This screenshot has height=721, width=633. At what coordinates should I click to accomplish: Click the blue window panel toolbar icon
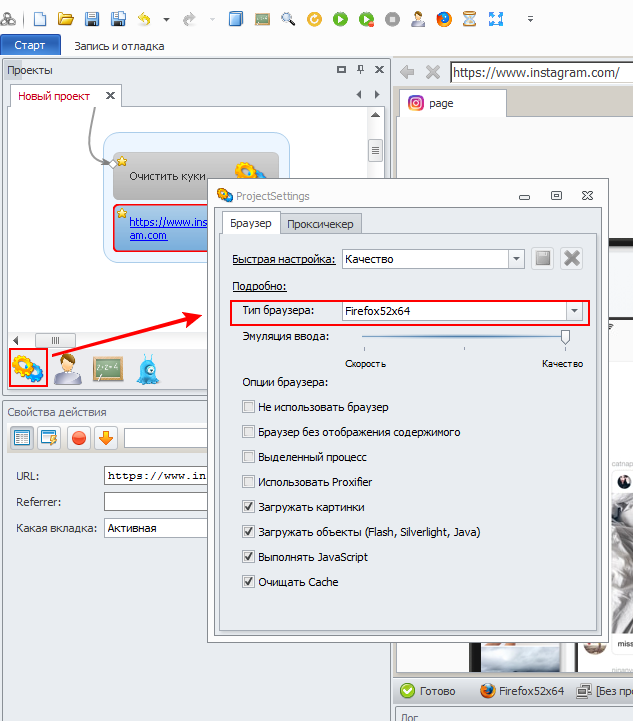coord(236,19)
